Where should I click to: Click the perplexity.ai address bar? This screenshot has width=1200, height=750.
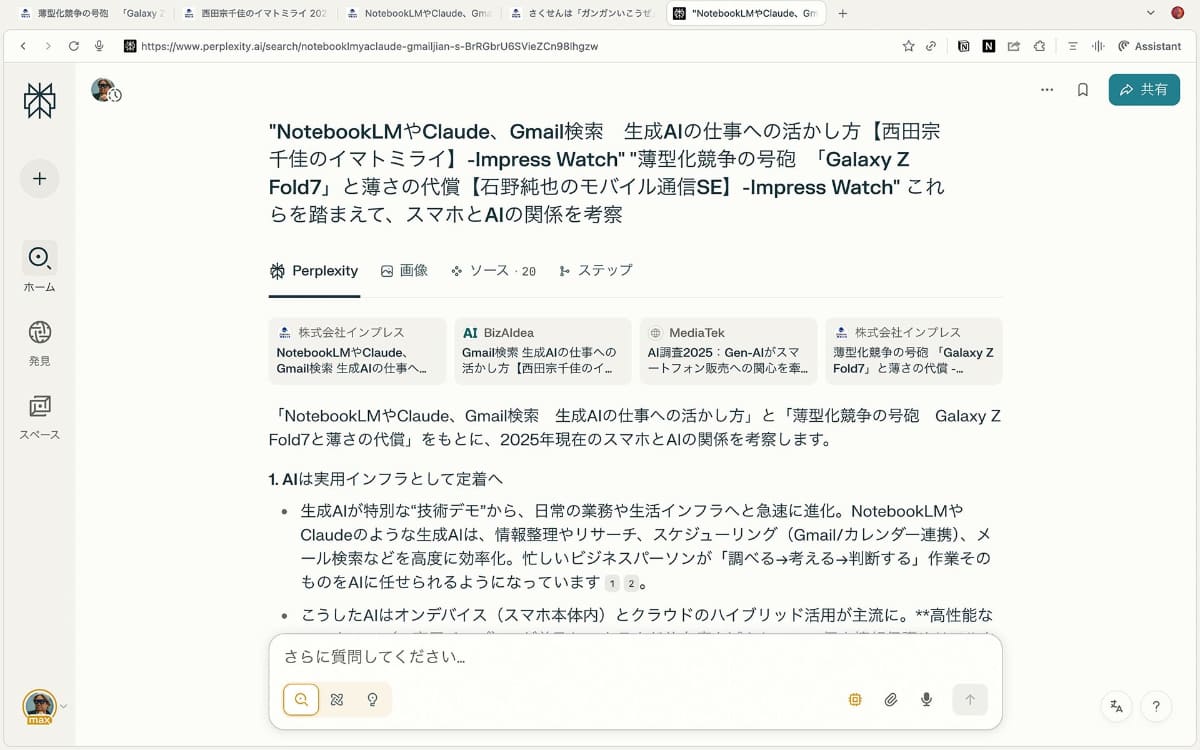click(x=370, y=46)
